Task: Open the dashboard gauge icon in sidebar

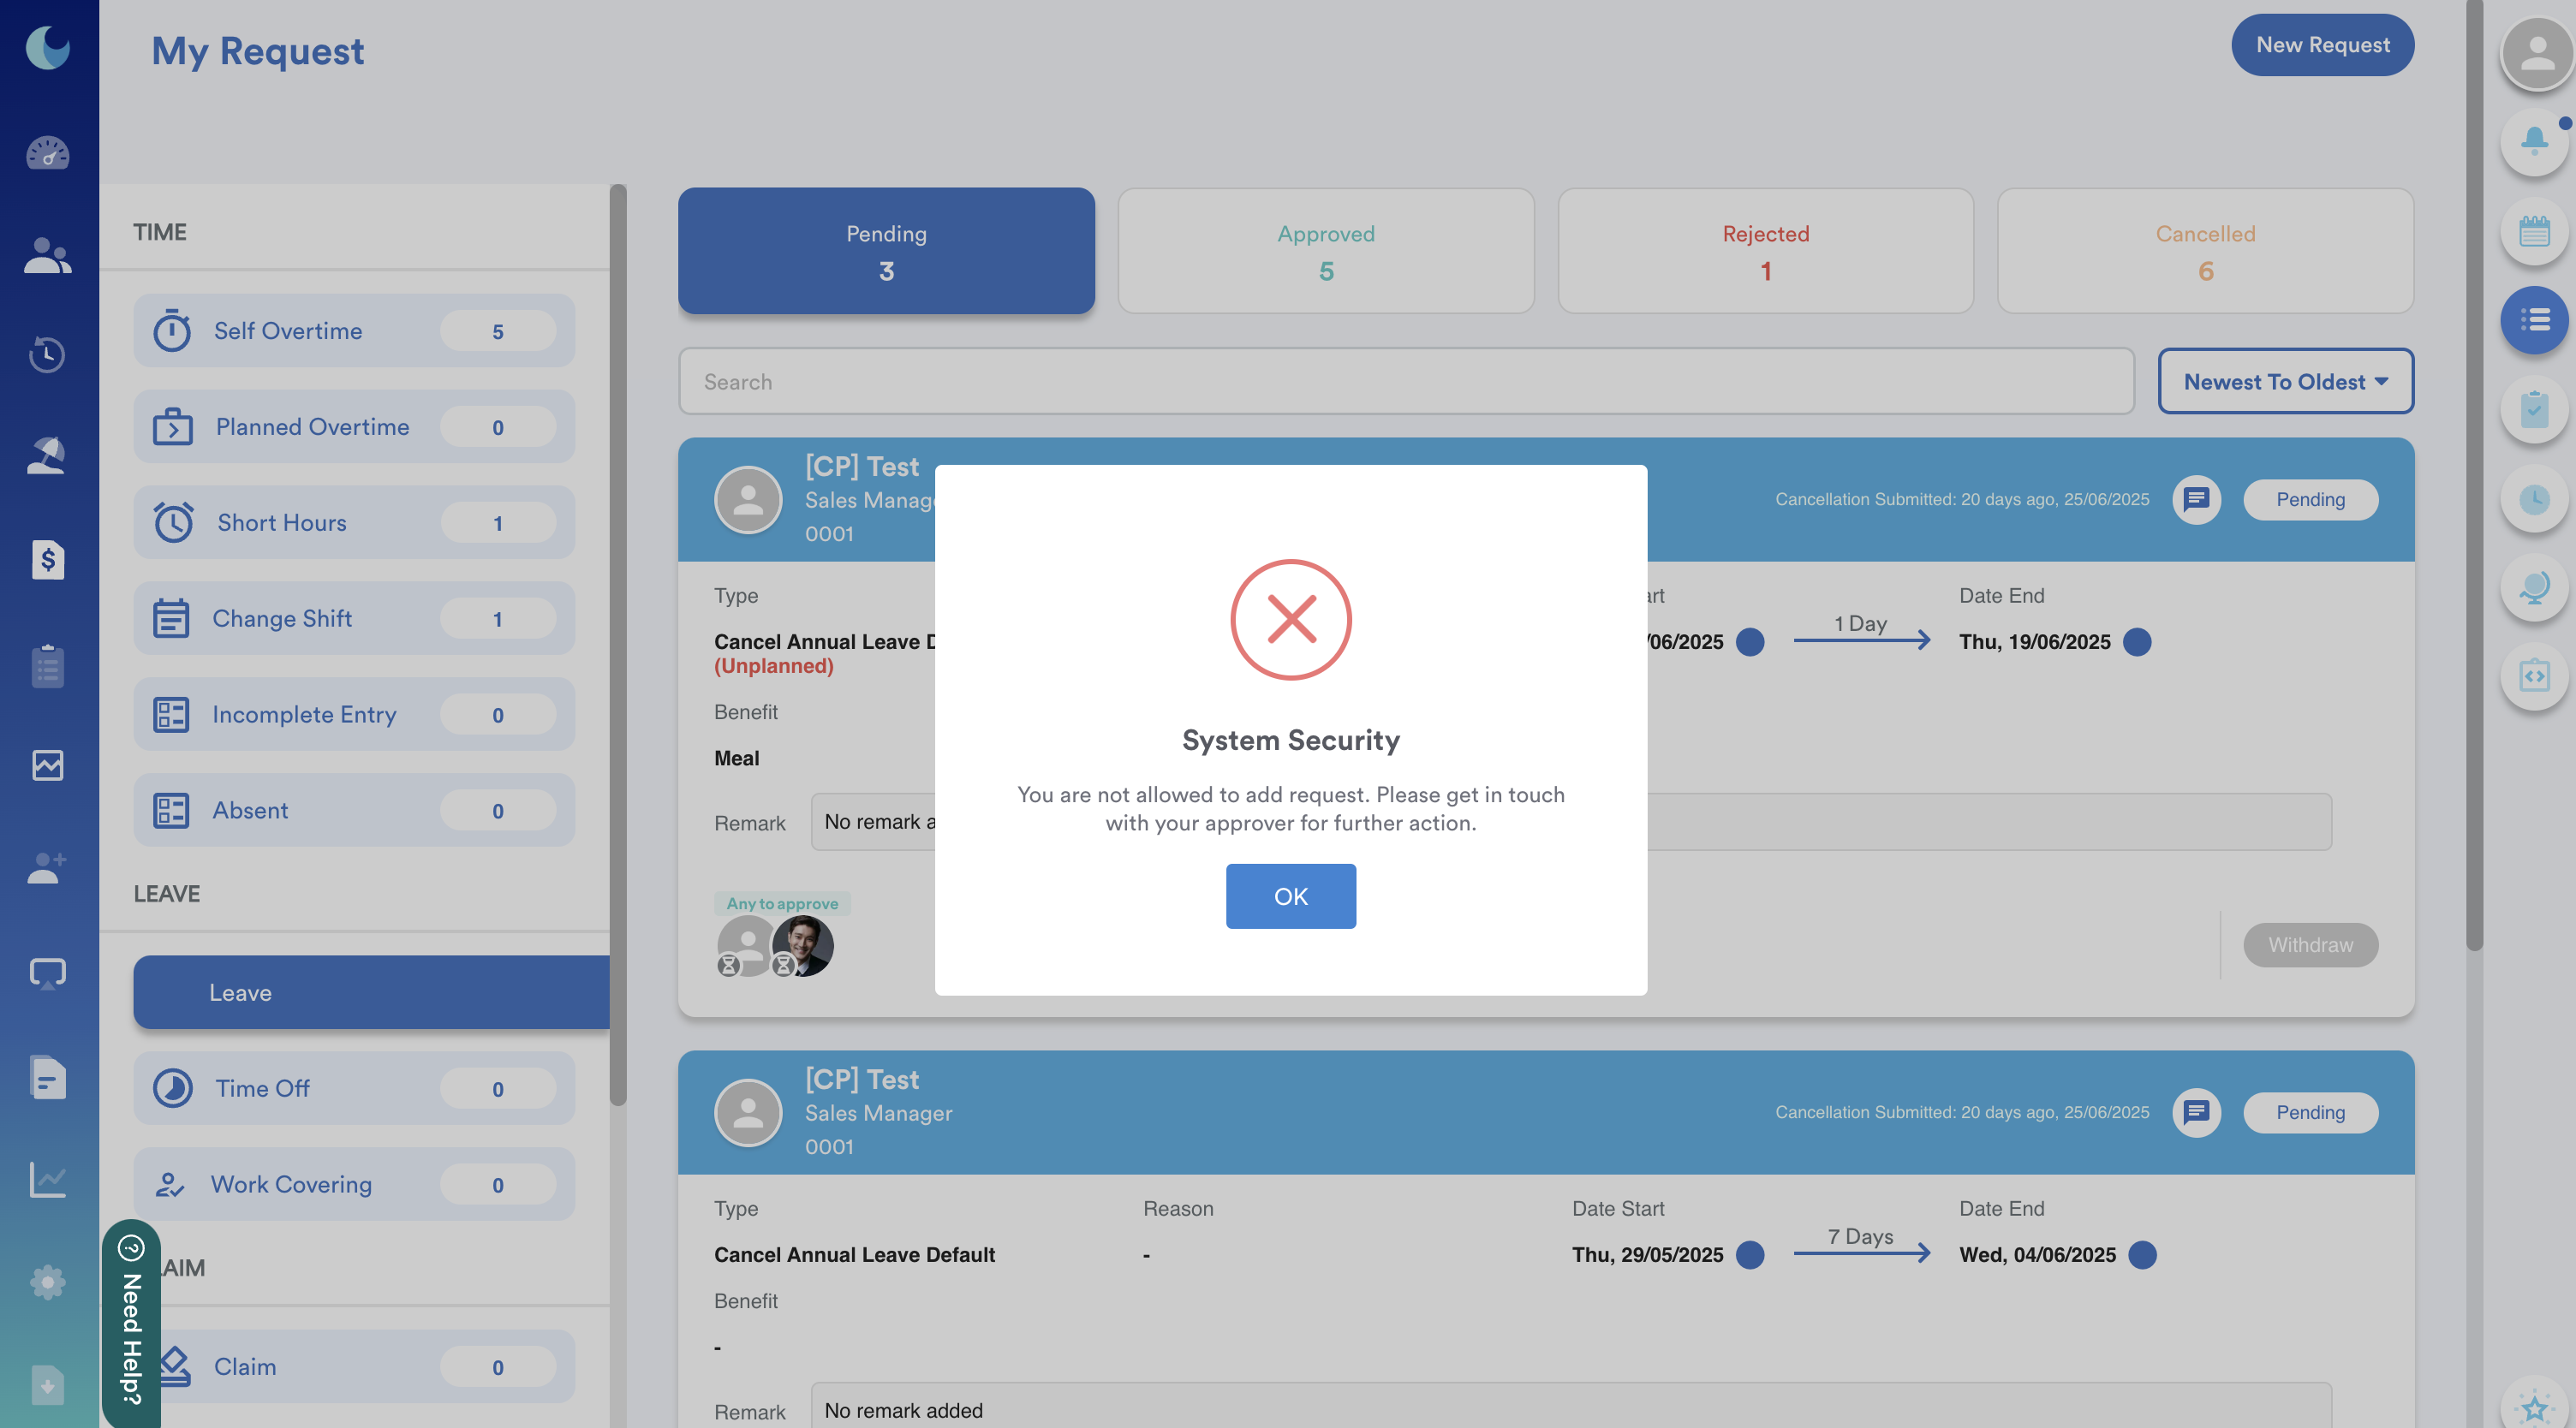Action: coord(47,153)
